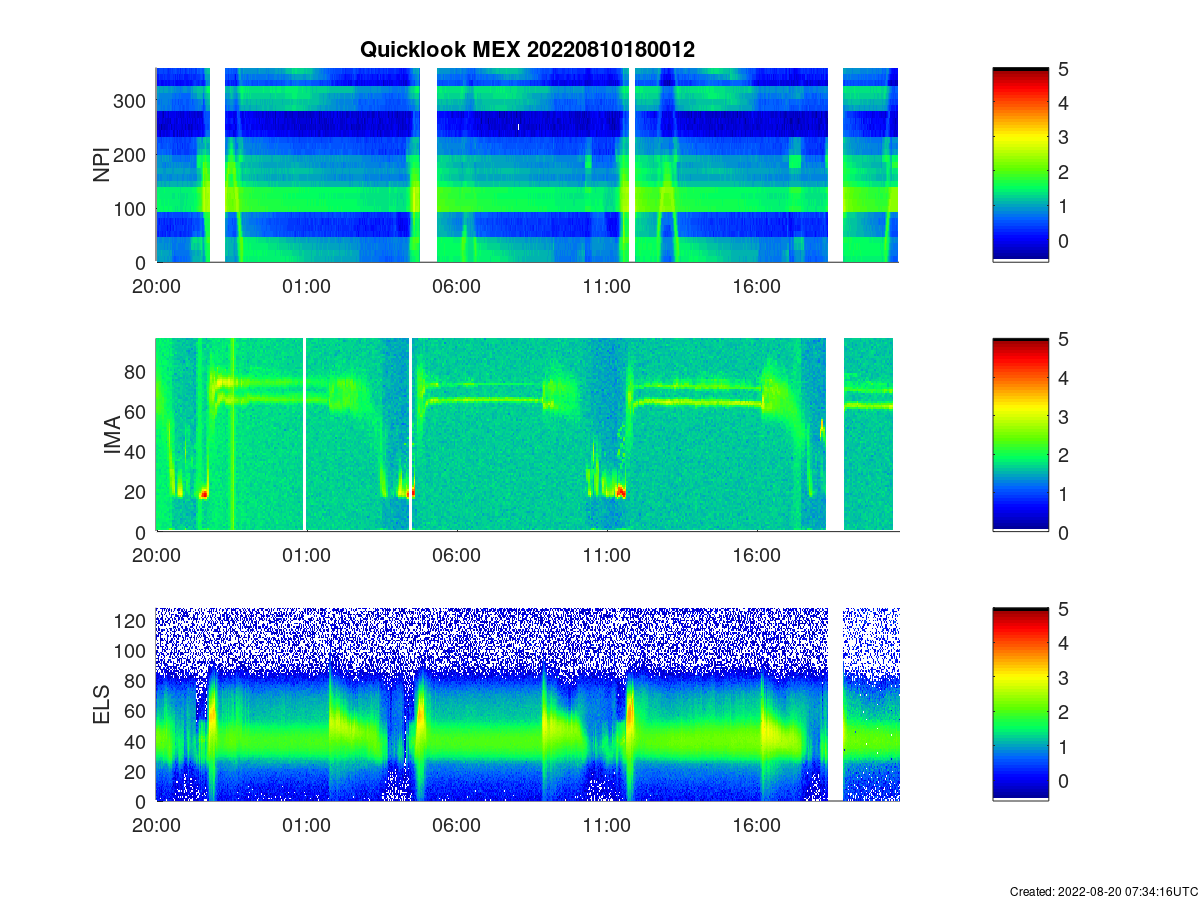
Task: Pick the colorbar beside the NPI plot
Action: click(1020, 165)
